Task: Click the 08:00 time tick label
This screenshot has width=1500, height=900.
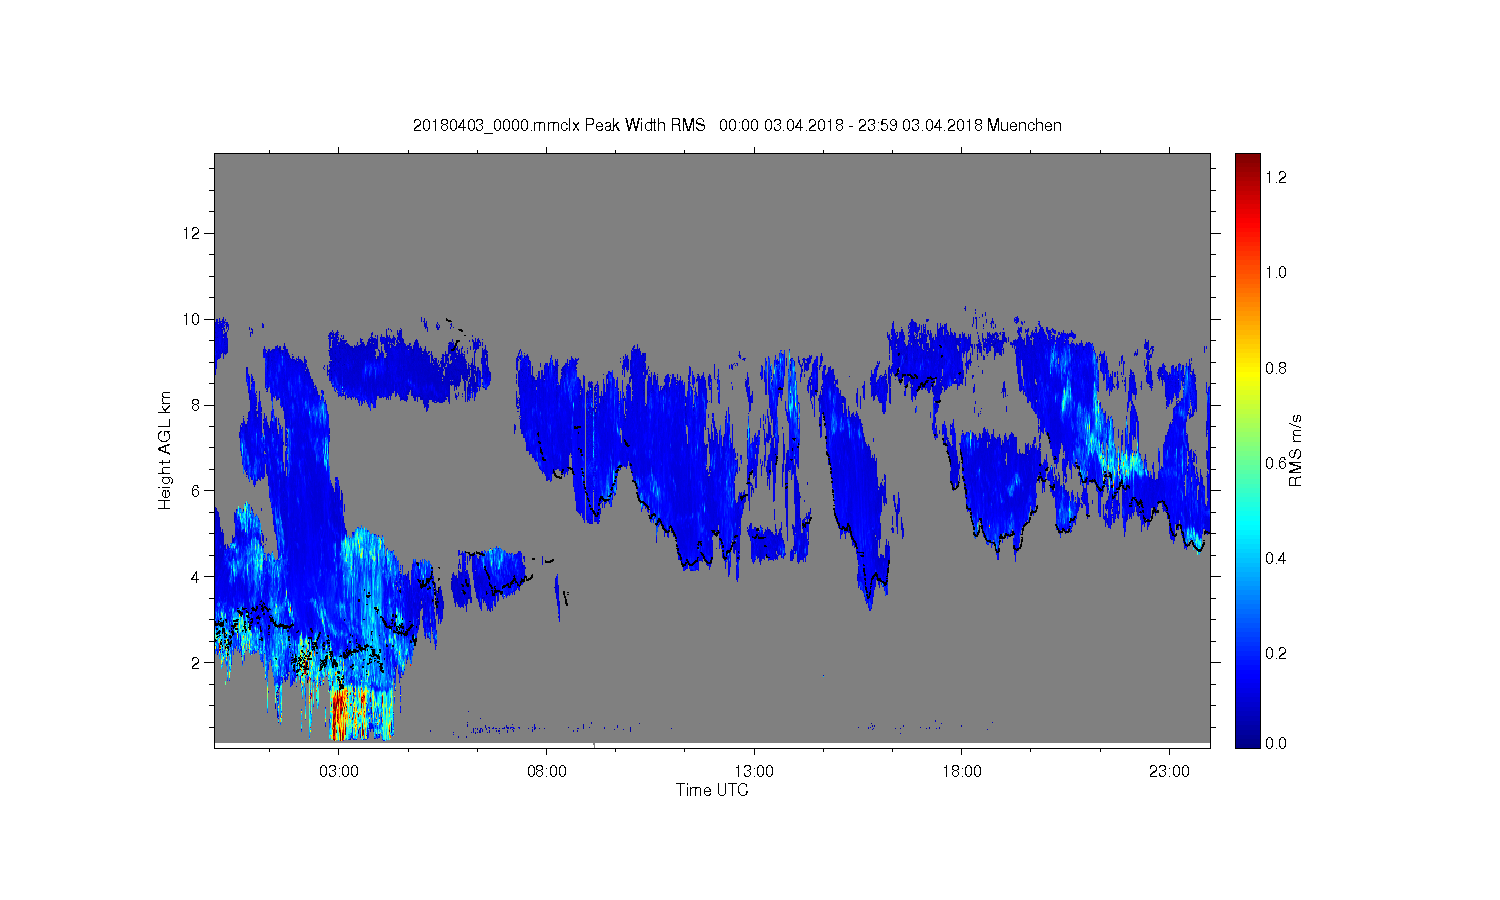Action: [547, 772]
